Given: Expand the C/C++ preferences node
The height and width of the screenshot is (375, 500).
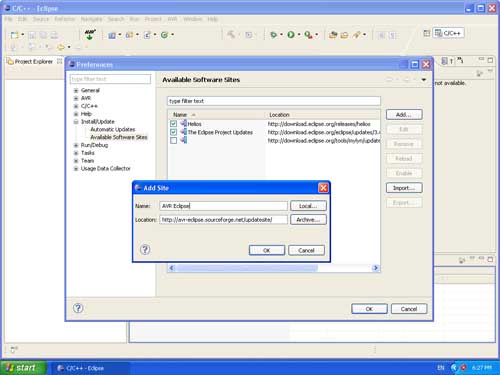Looking at the screenshot, I should 76,106.
